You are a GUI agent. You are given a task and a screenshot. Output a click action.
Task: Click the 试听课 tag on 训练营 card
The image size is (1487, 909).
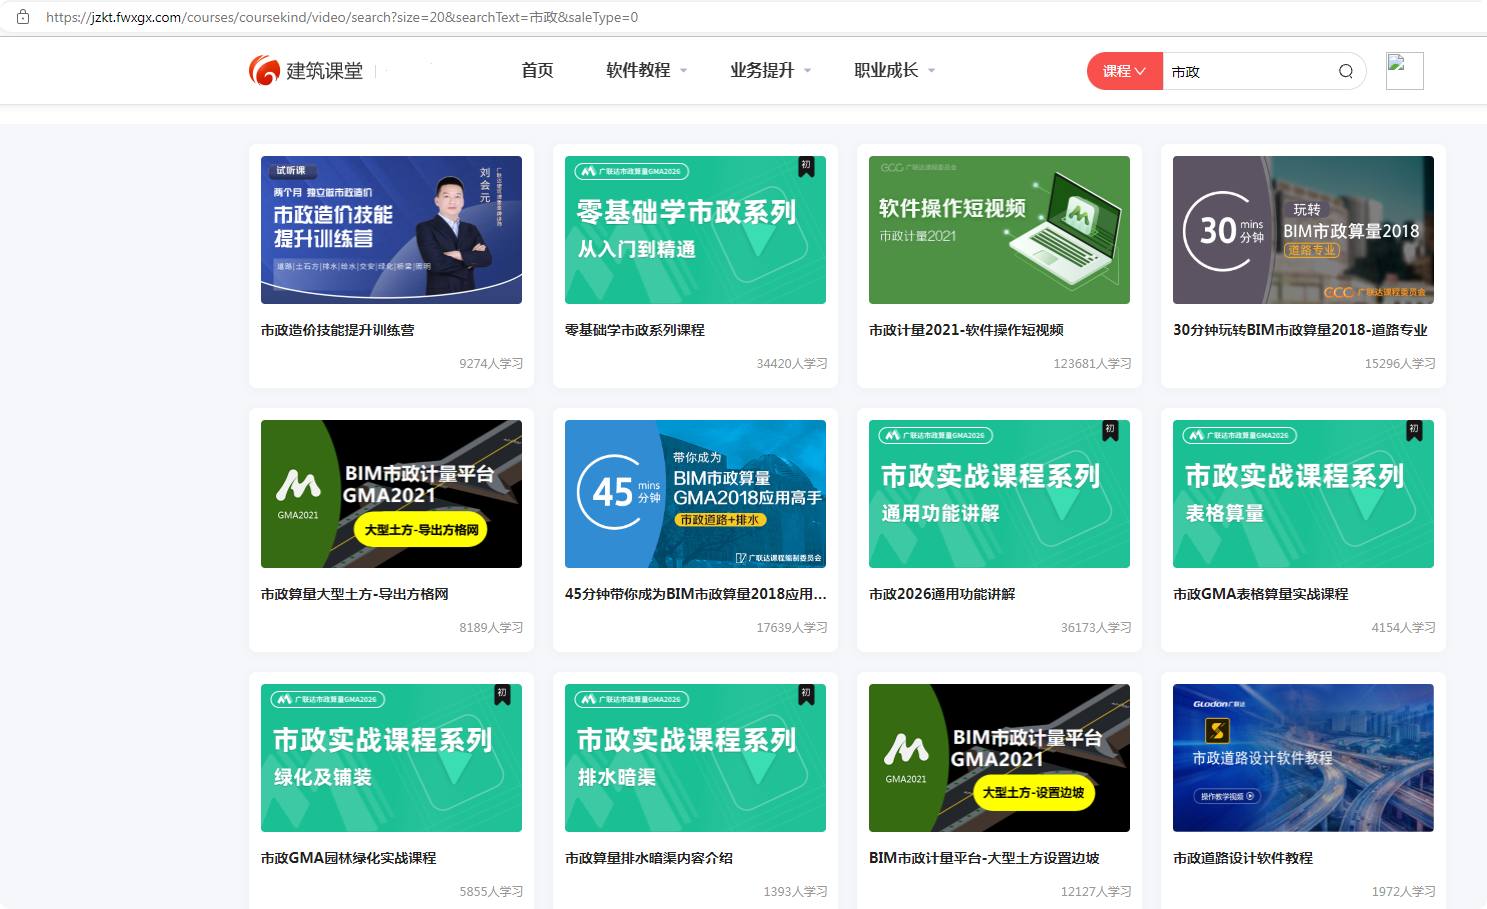291,171
